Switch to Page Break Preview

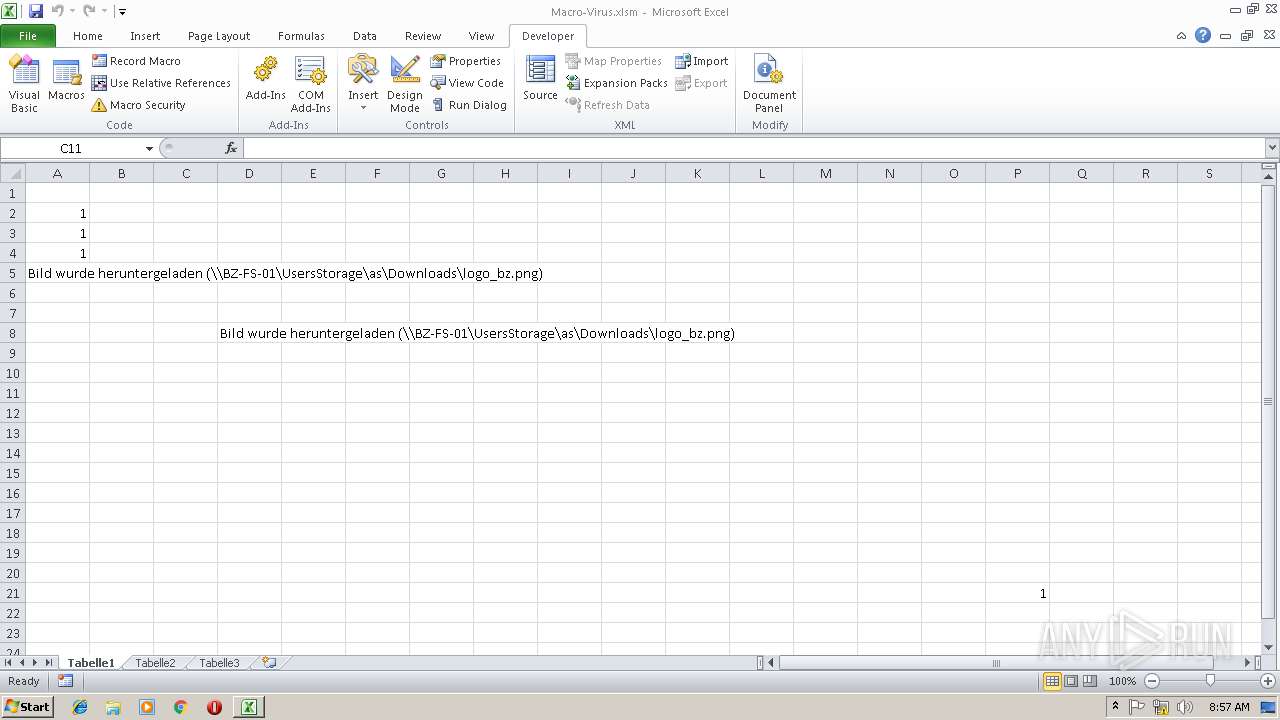(1089, 681)
